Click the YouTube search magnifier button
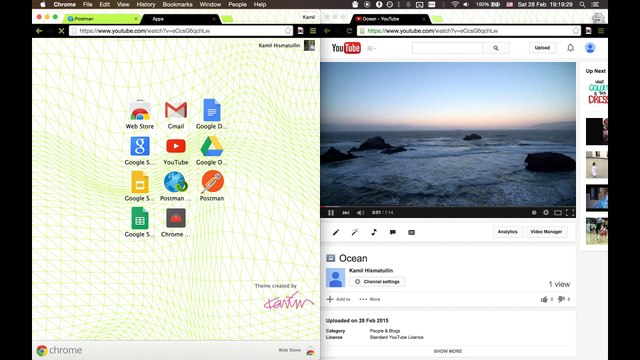Viewport: 640px width, 360px height. pyautogui.click(x=496, y=48)
